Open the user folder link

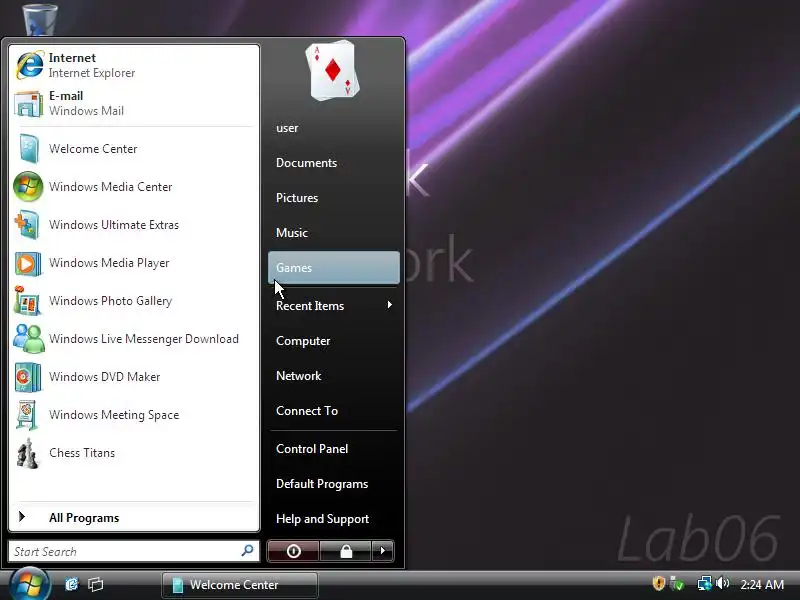[287, 128]
